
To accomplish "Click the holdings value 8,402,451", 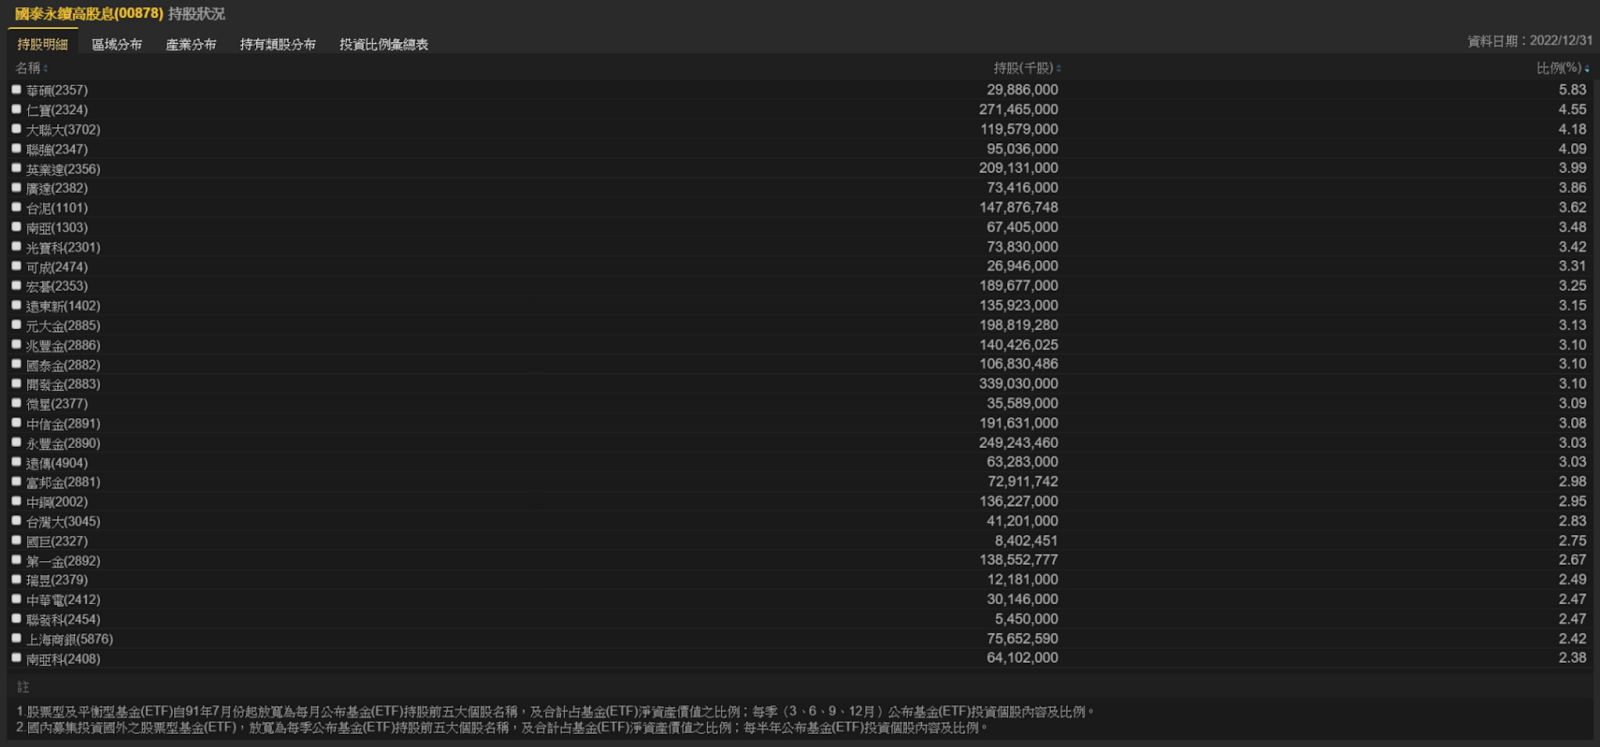I will 1026,540.
